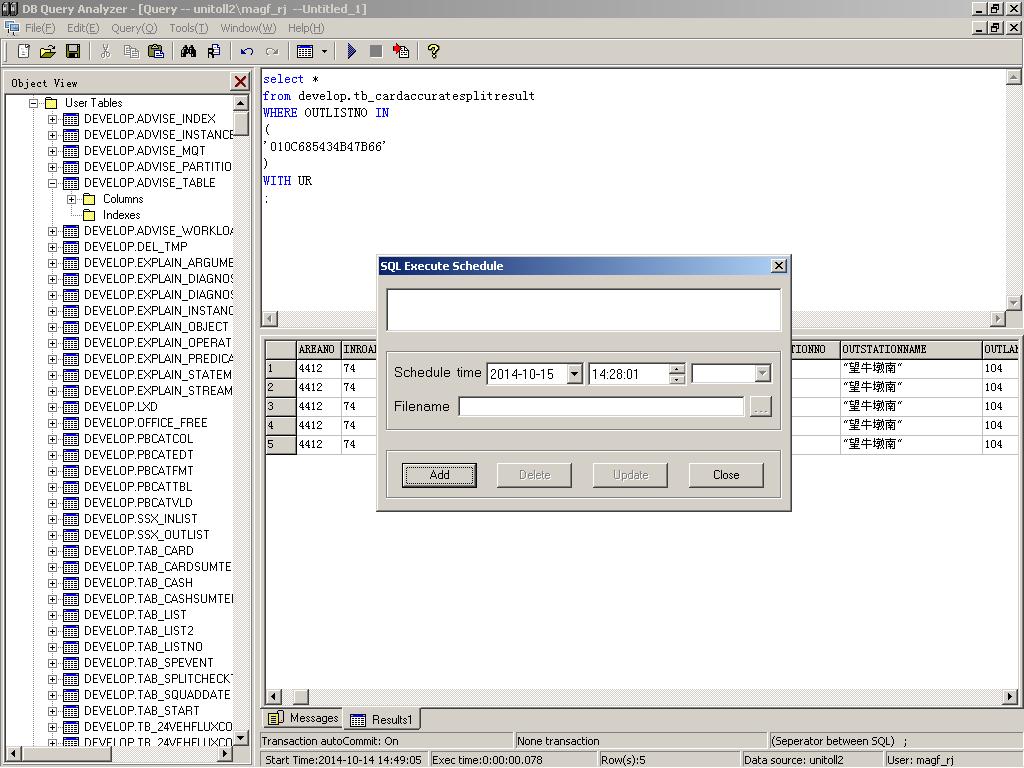The width and height of the screenshot is (1024, 768).
Task: Click the Filename input field
Action: tap(601, 406)
